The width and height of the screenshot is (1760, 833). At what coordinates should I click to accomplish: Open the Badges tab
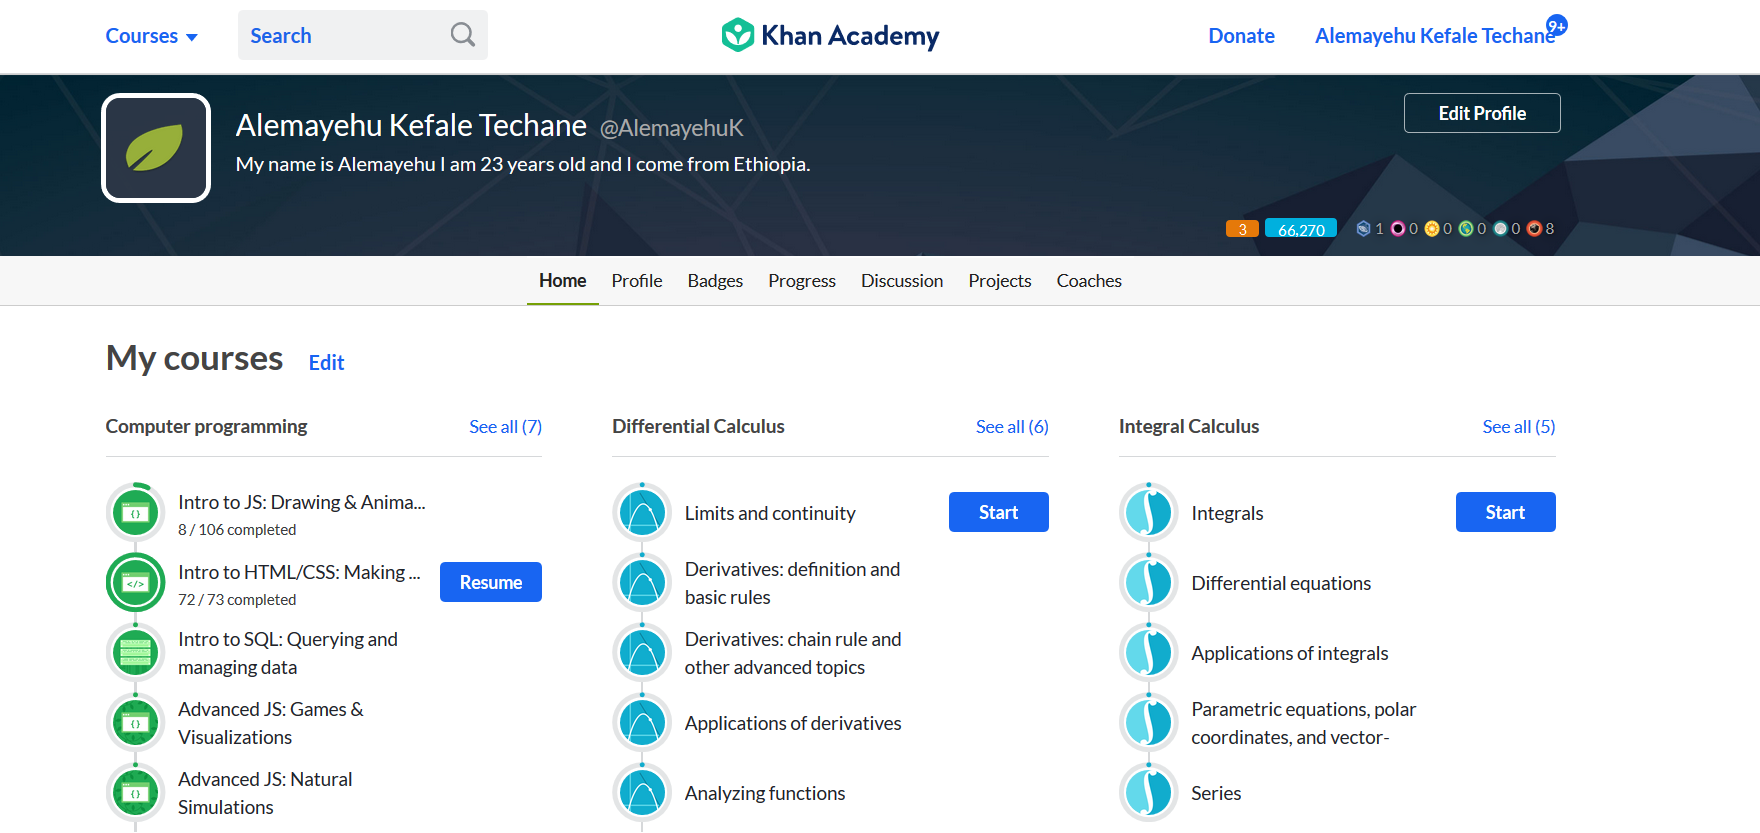715,281
